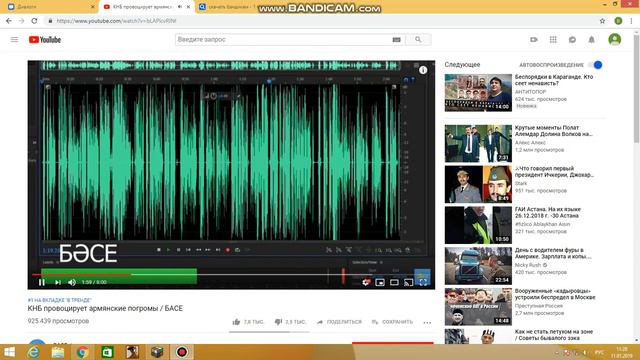Switch to Chrome in the taskbar
The image size is (640, 360).
tap(82, 352)
